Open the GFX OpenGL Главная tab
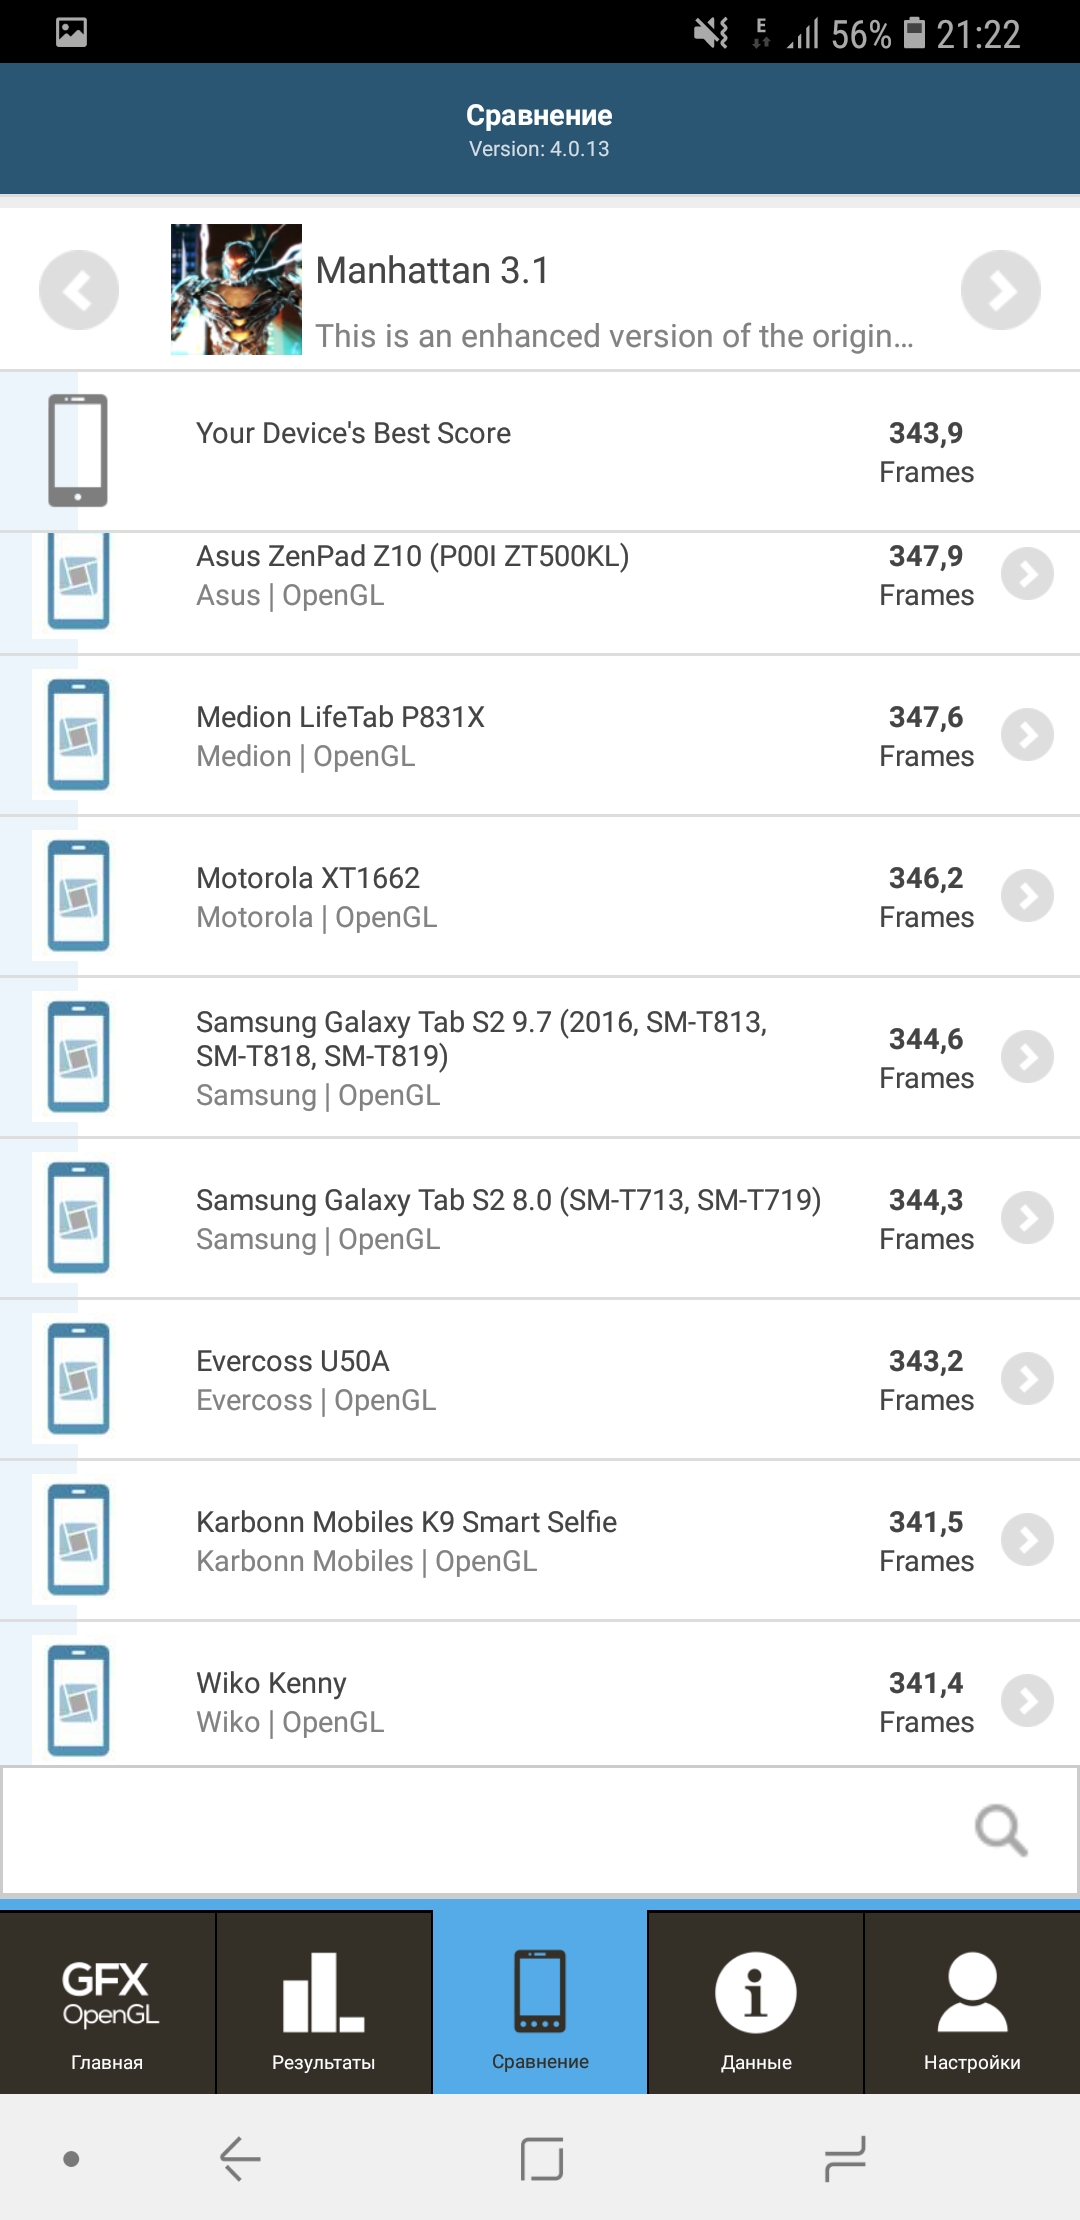Image resolution: width=1080 pixels, height=2220 pixels. click(107, 2003)
